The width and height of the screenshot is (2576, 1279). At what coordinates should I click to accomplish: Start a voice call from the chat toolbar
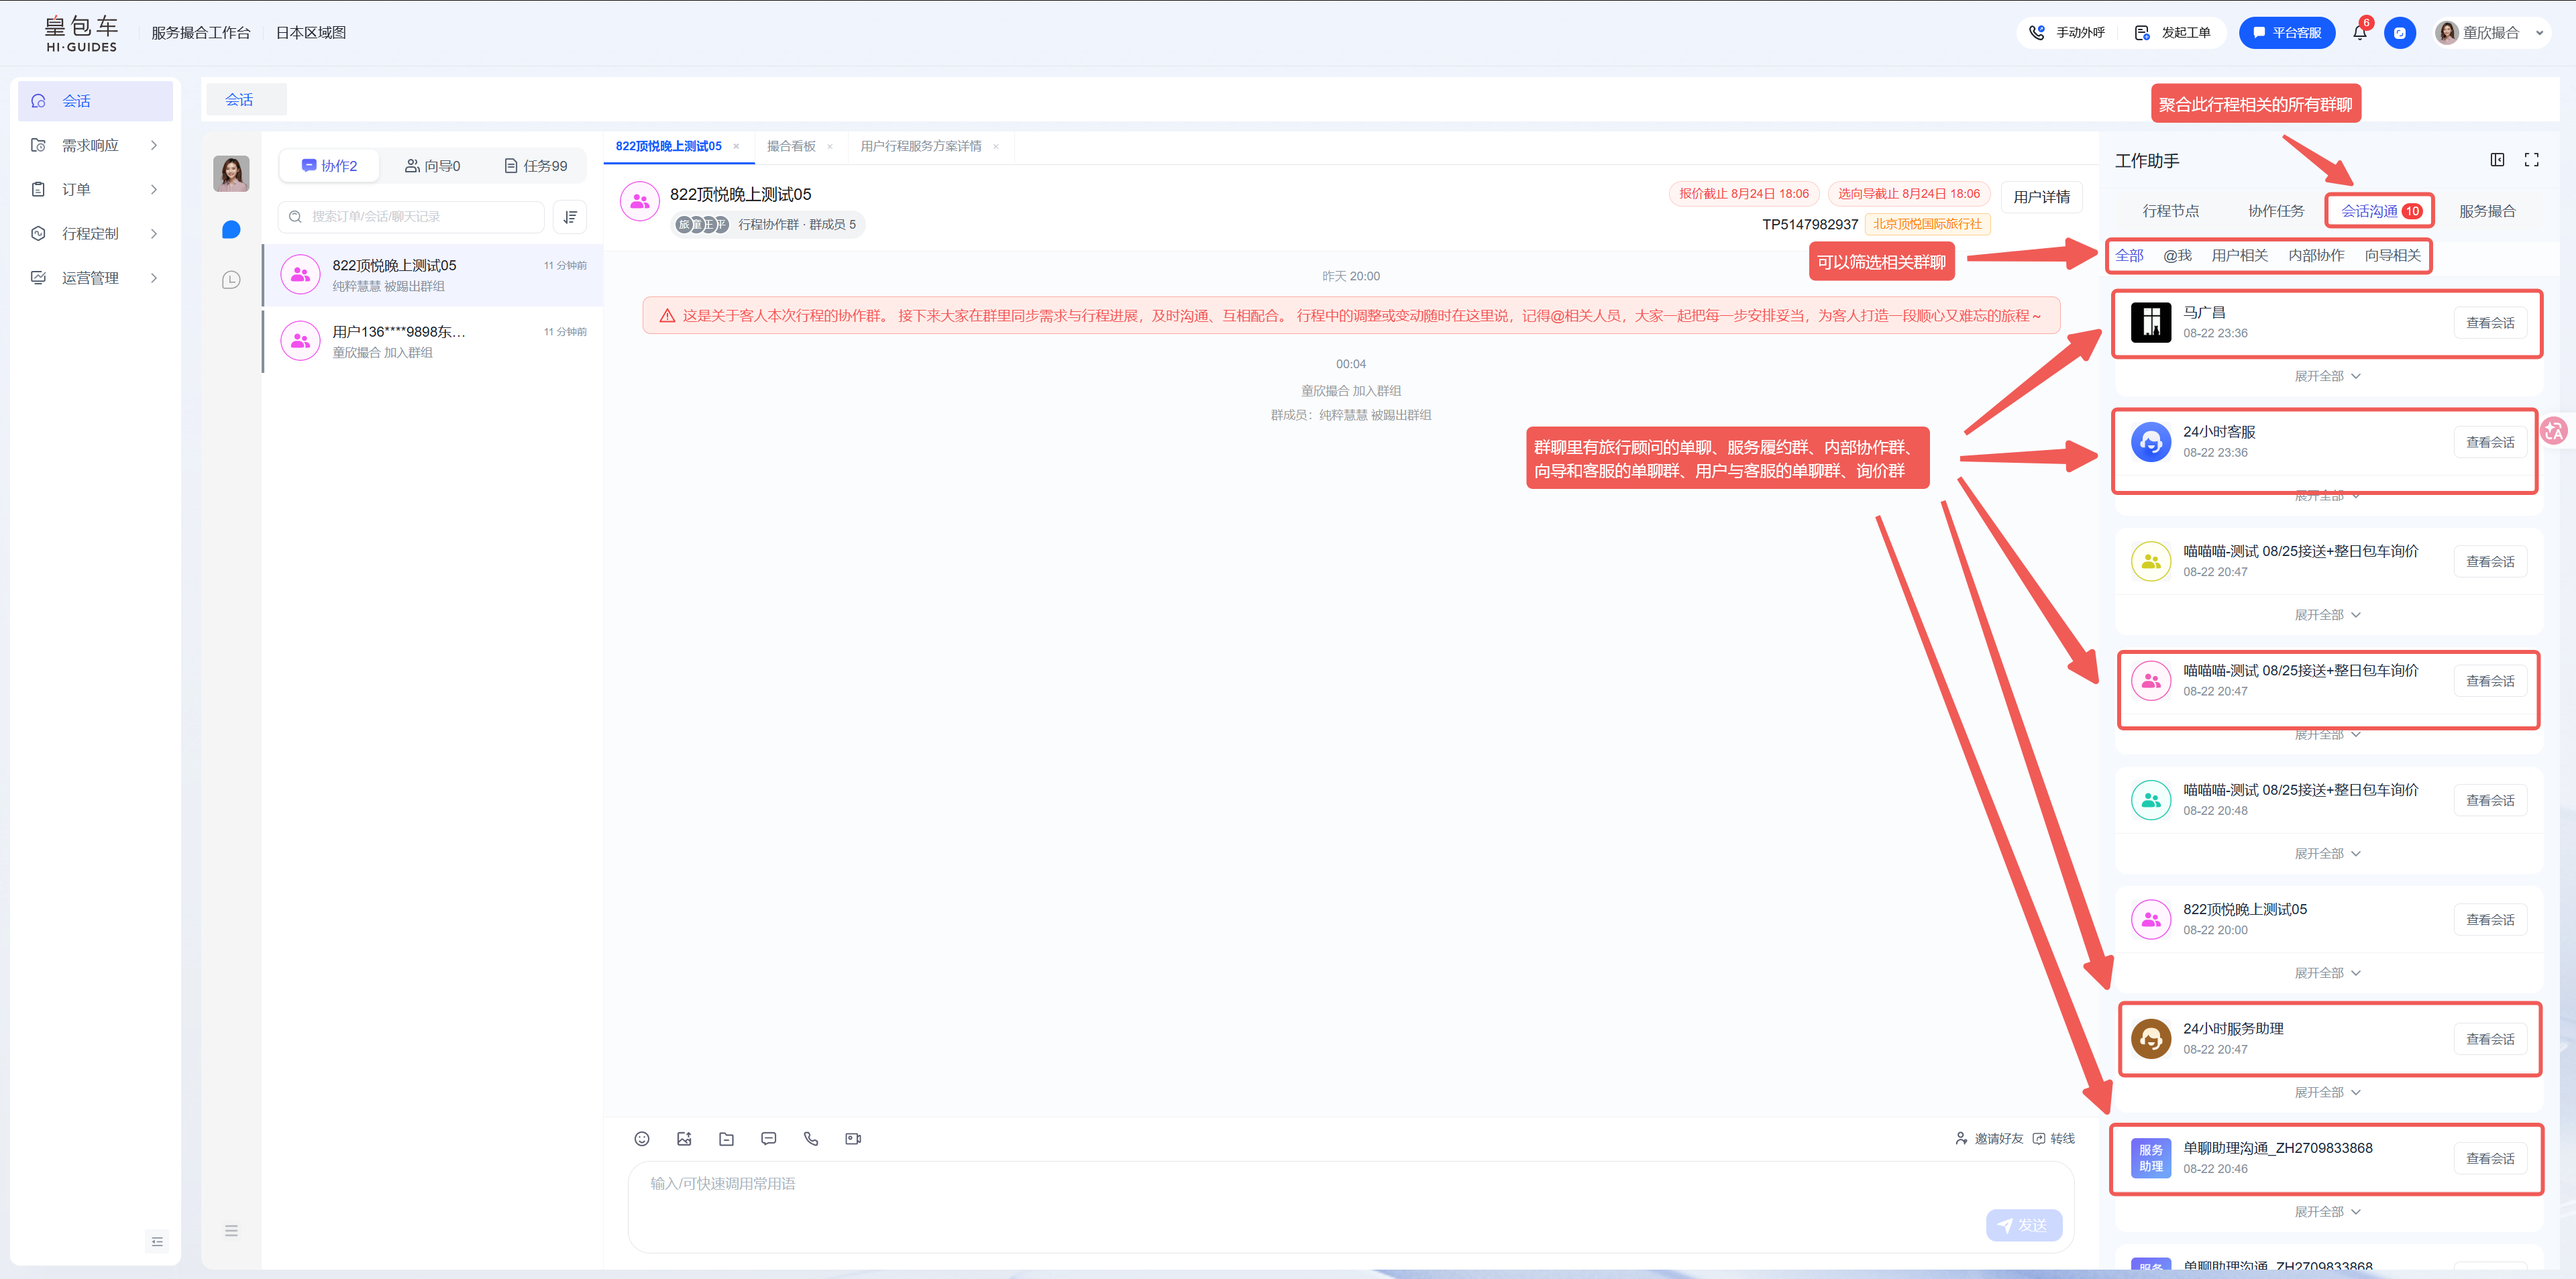(x=811, y=1139)
